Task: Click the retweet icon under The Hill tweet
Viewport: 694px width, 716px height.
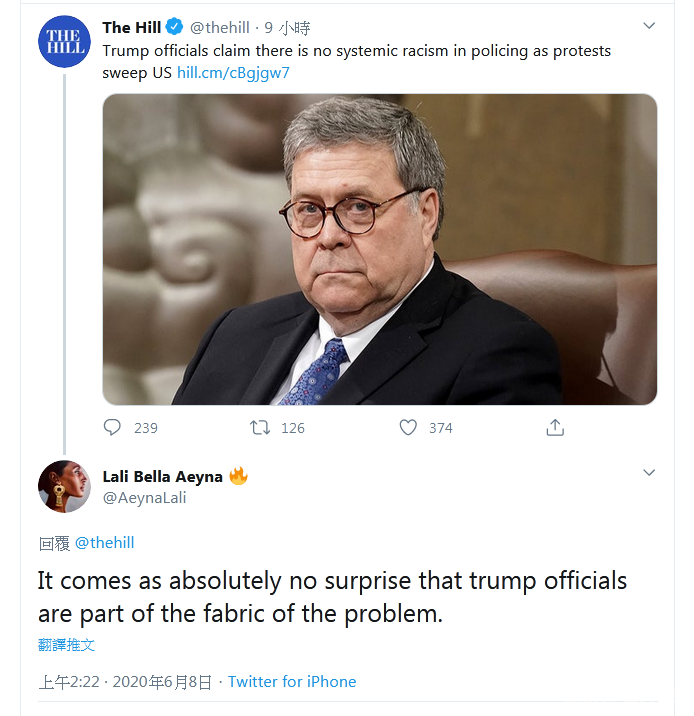Action: click(260, 427)
